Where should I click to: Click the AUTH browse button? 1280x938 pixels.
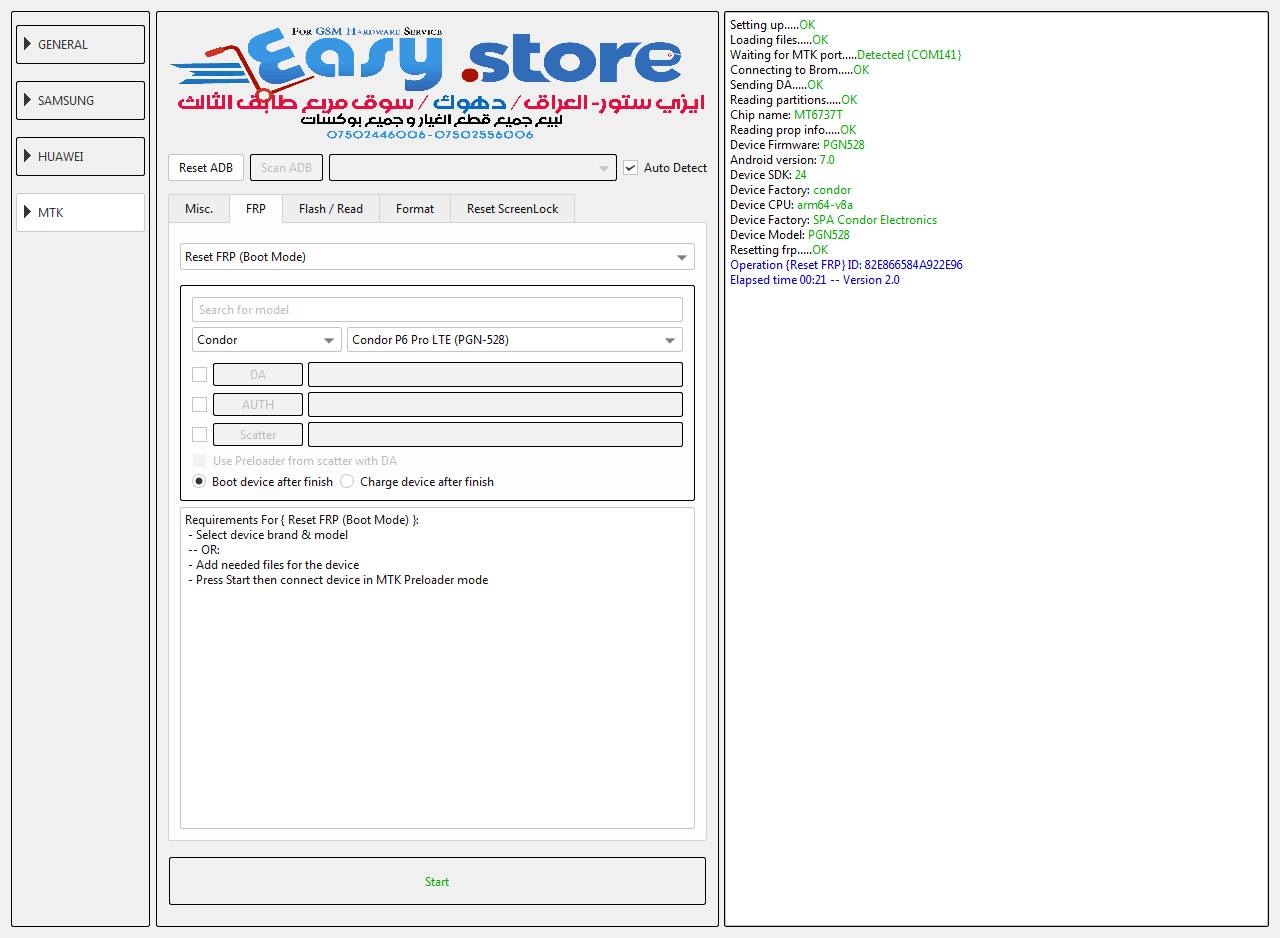(x=258, y=405)
